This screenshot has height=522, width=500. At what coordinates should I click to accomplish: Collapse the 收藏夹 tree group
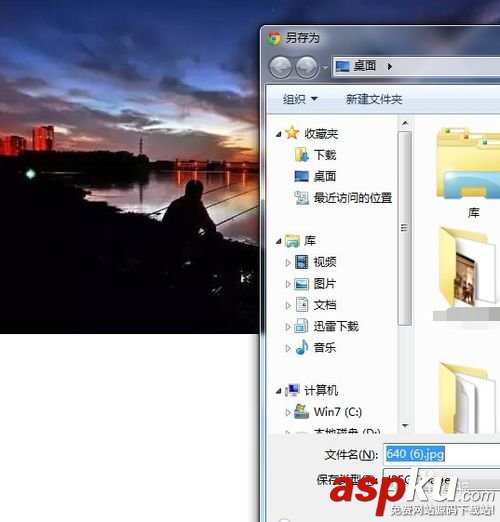279,134
